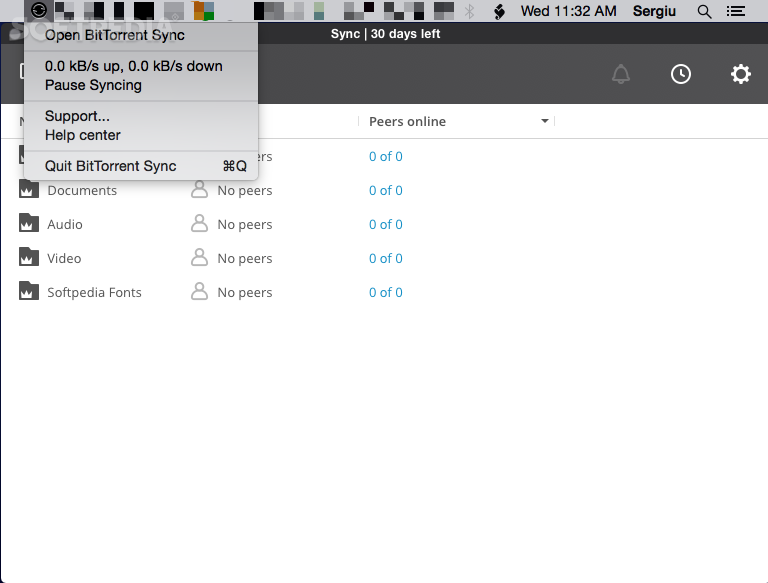The height and width of the screenshot is (583, 768).
Task: Choose Pause Syncing from the menu
Action: (93, 85)
